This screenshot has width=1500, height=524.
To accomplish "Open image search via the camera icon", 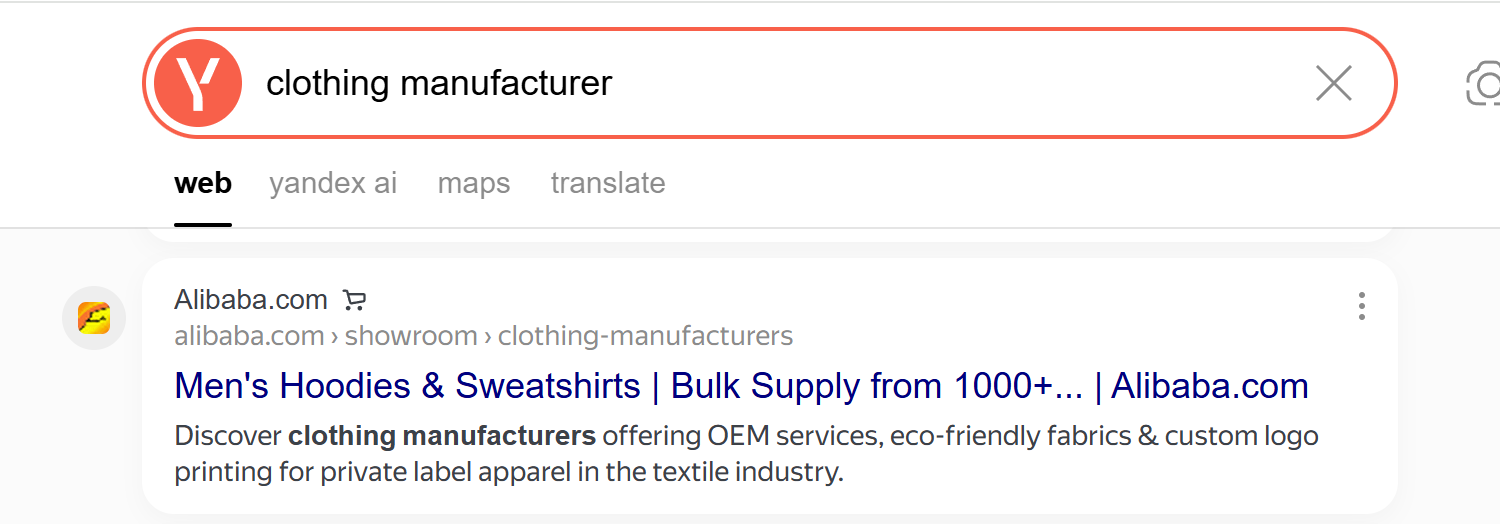I will (1484, 84).
